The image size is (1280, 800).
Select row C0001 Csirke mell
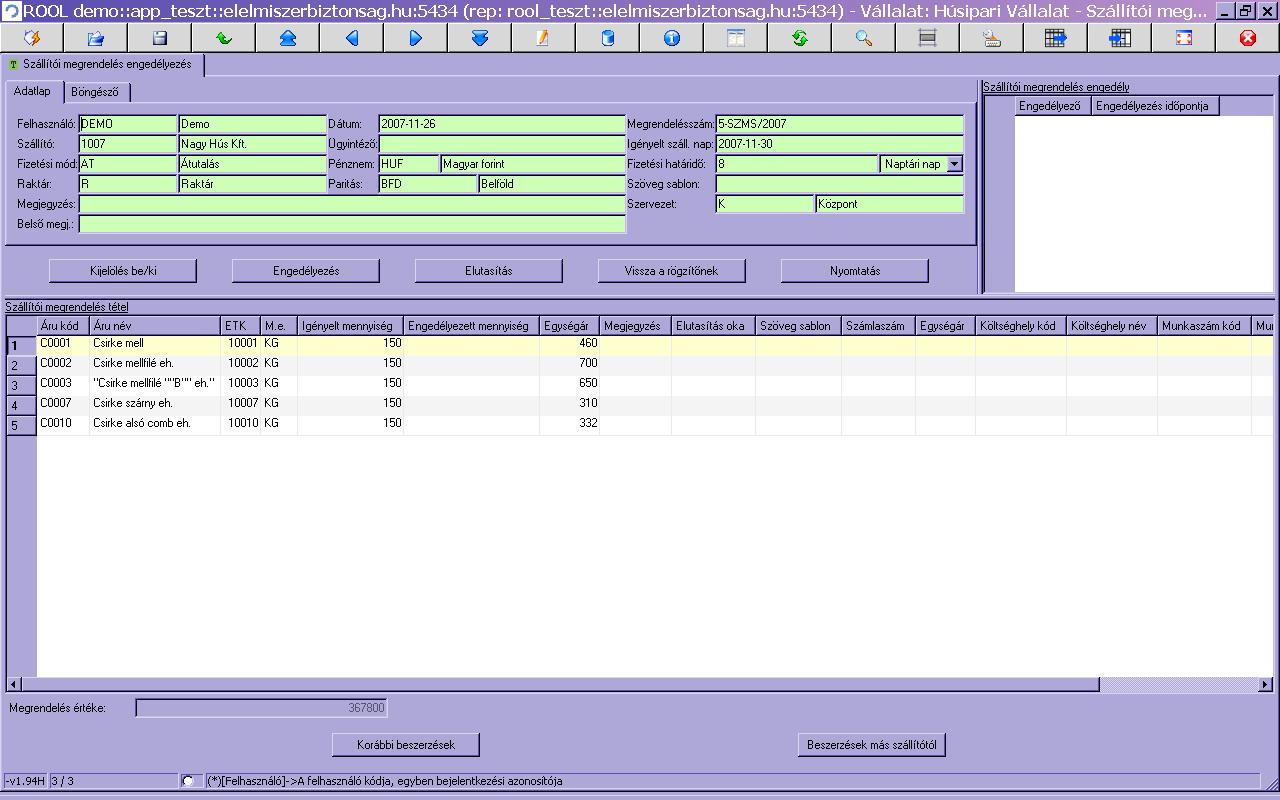[640, 344]
